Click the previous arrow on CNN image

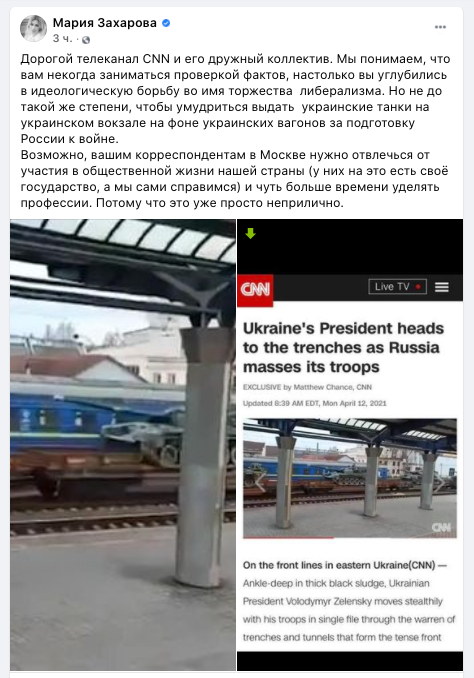point(259,483)
